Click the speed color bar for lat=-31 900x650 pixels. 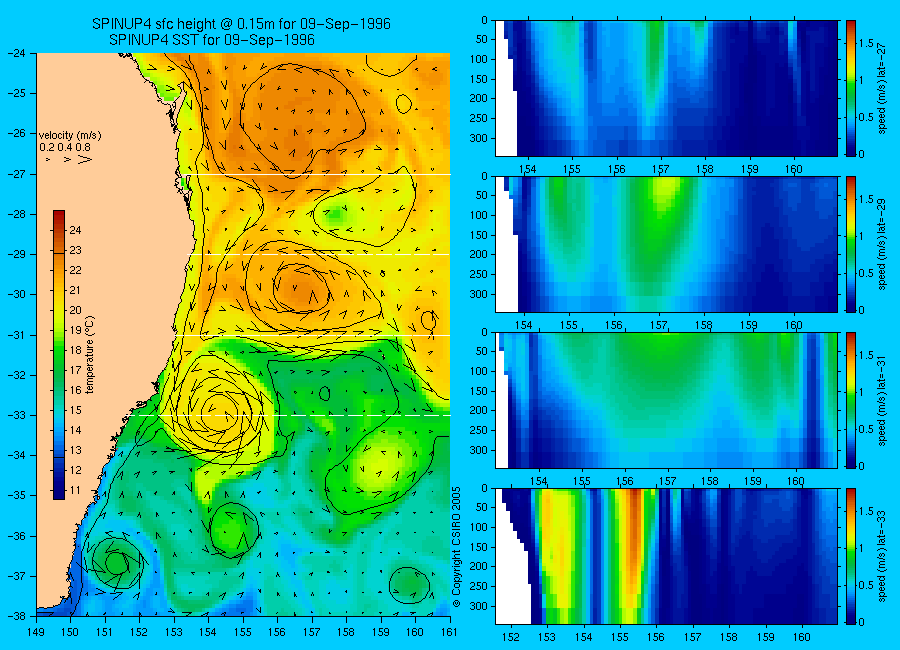[851, 400]
